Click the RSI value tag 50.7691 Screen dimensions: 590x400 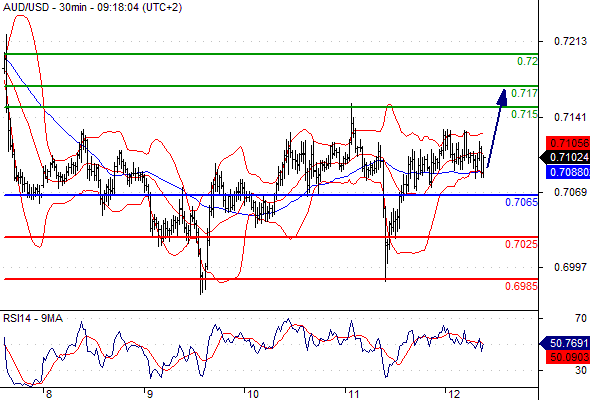tap(566, 343)
